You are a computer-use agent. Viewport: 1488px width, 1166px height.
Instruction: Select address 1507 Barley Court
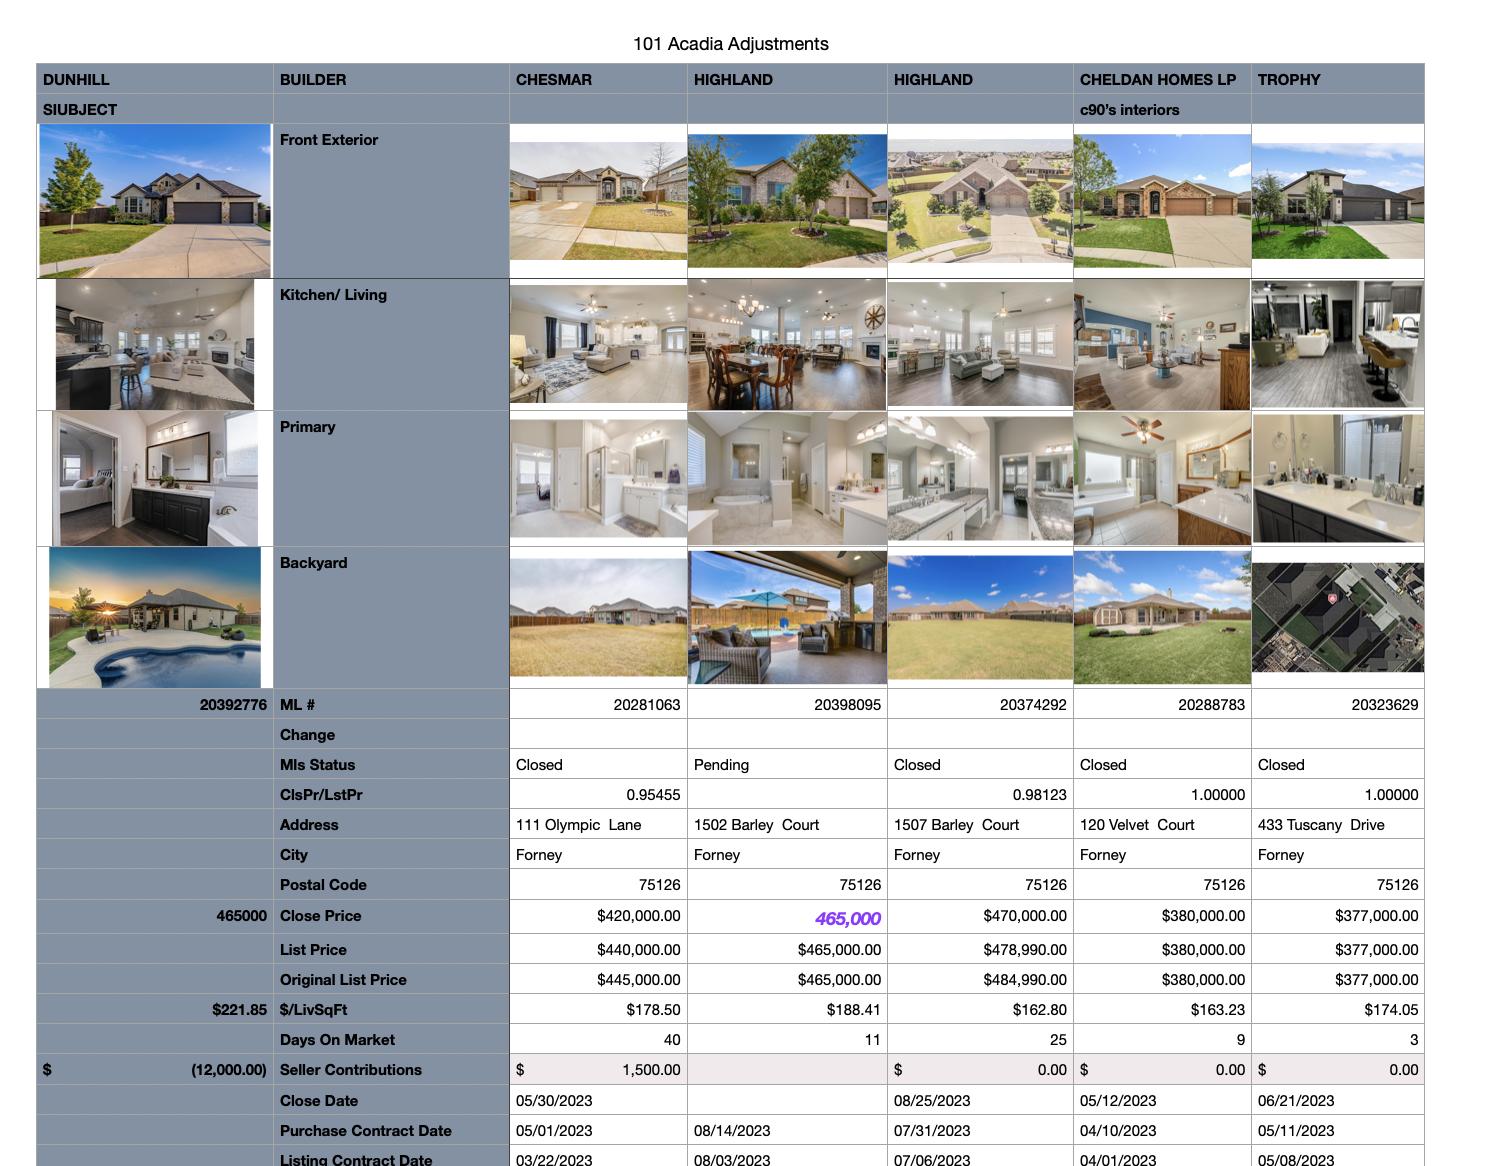click(956, 825)
